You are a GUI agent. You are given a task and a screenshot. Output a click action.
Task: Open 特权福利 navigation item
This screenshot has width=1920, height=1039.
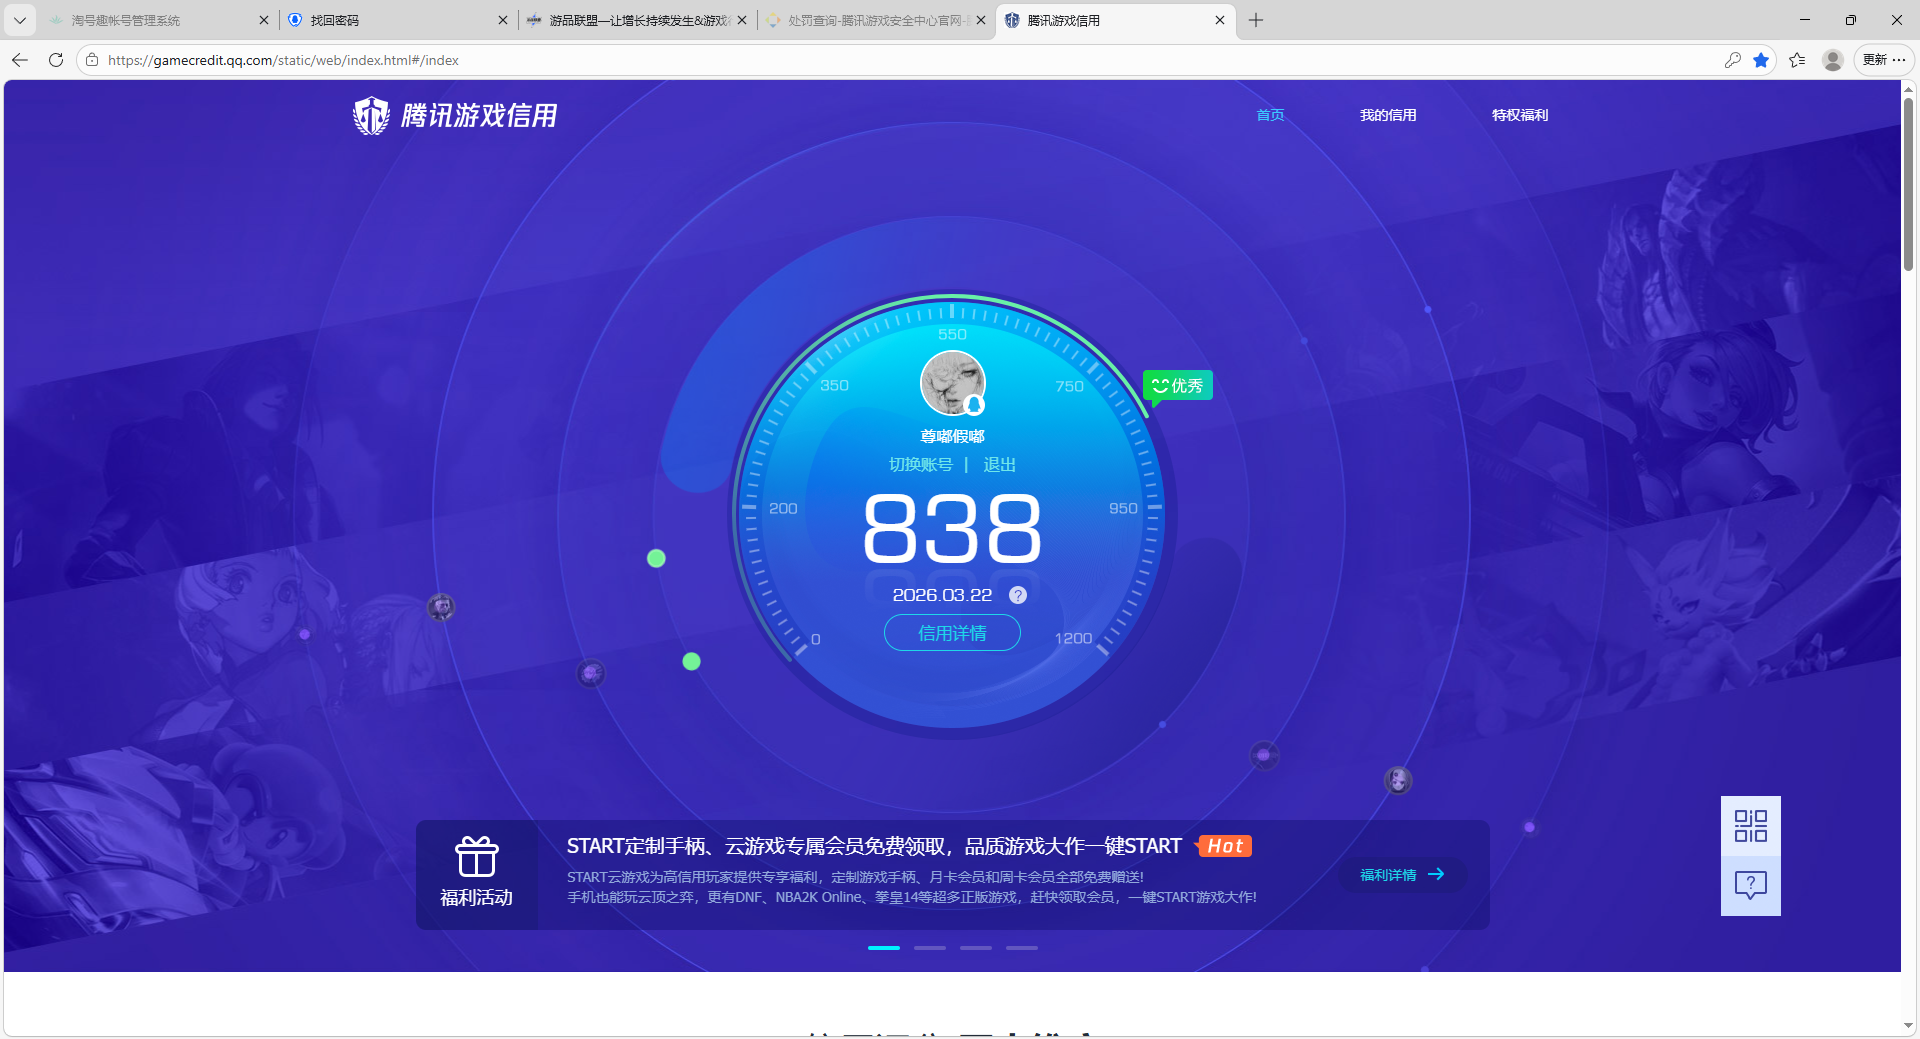[1519, 115]
